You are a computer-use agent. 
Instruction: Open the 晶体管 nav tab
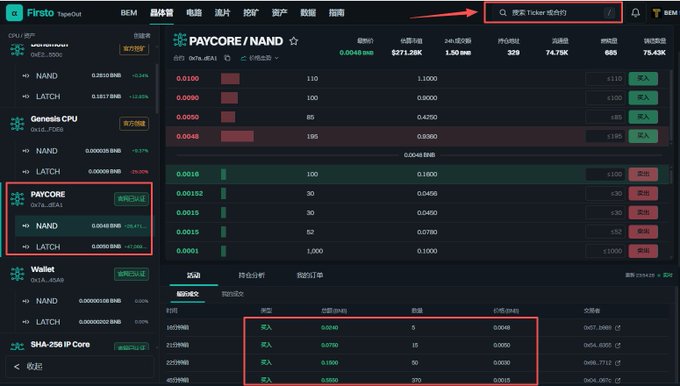(x=162, y=13)
